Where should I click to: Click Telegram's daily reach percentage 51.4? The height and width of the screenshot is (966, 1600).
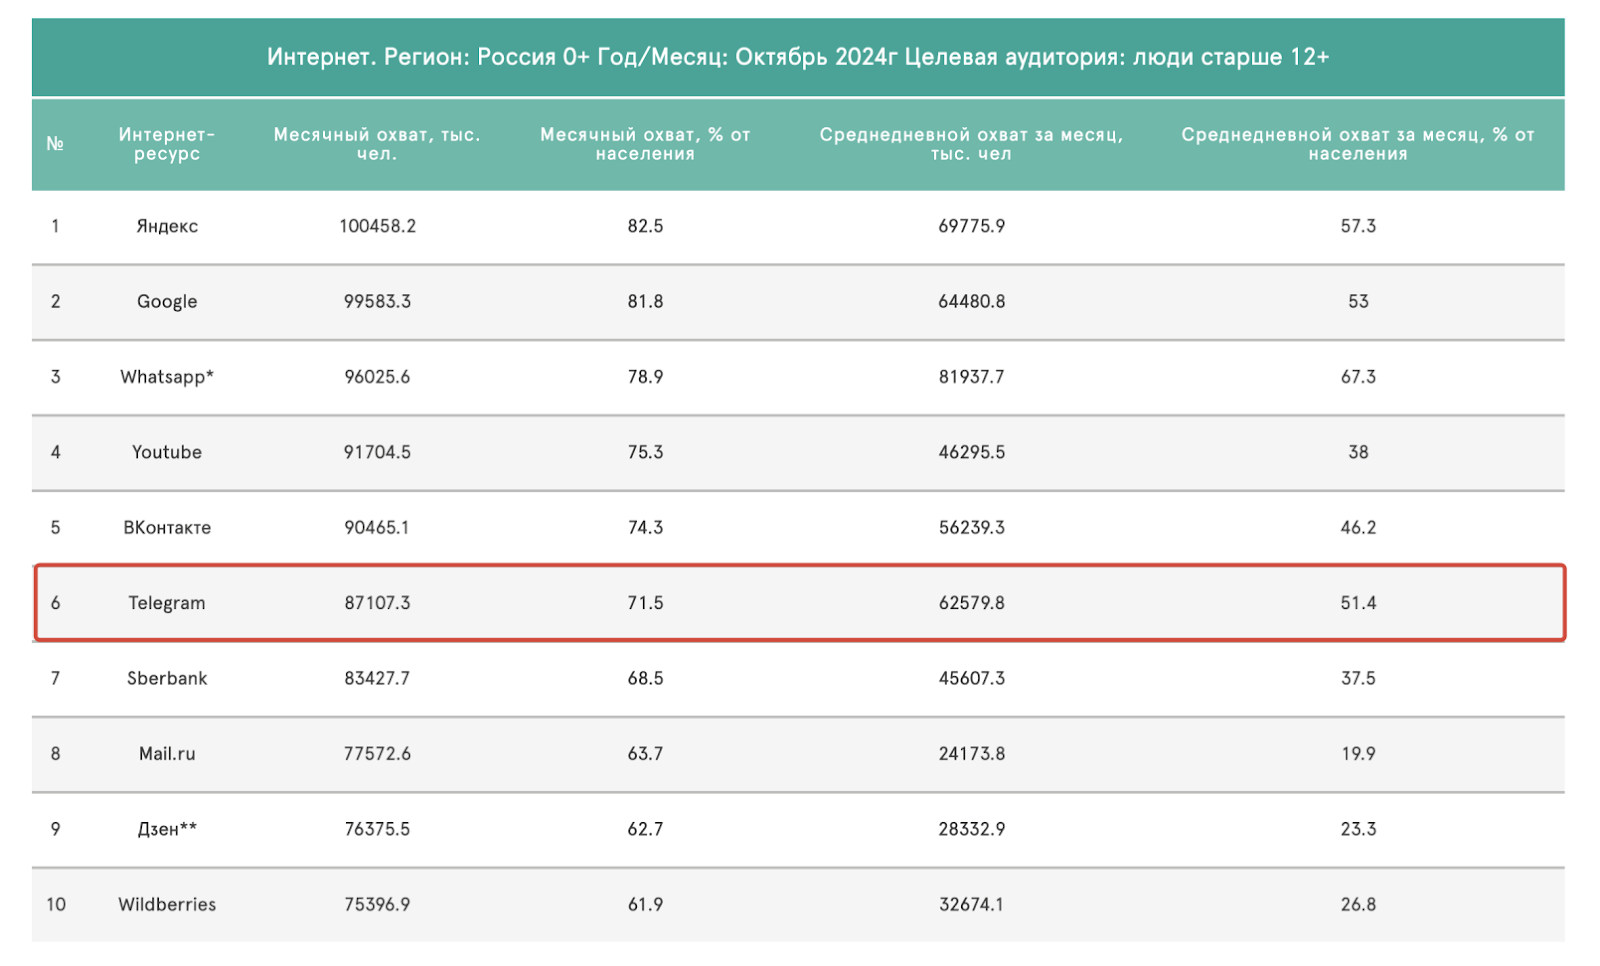pos(1358,603)
